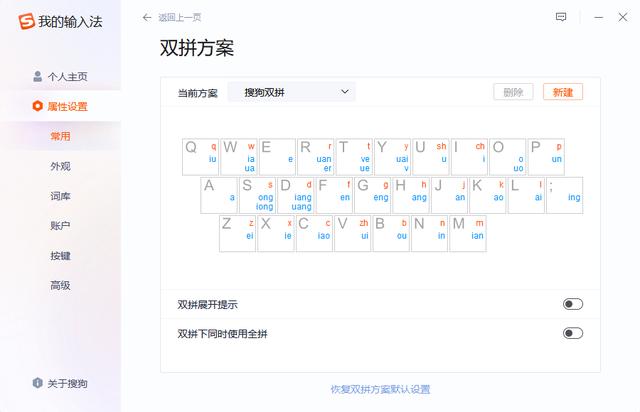Image resolution: width=640 pixels, height=412 pixels.
Task: Click the 返回上一页 link
Action: [x=180, y=17]
